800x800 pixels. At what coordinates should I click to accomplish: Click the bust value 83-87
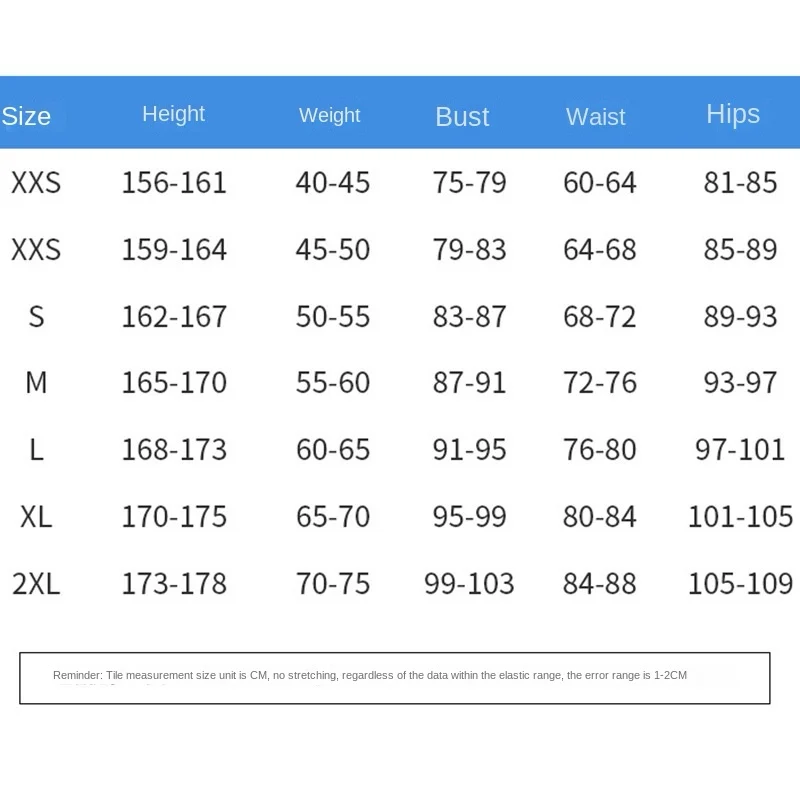(469, 316)
